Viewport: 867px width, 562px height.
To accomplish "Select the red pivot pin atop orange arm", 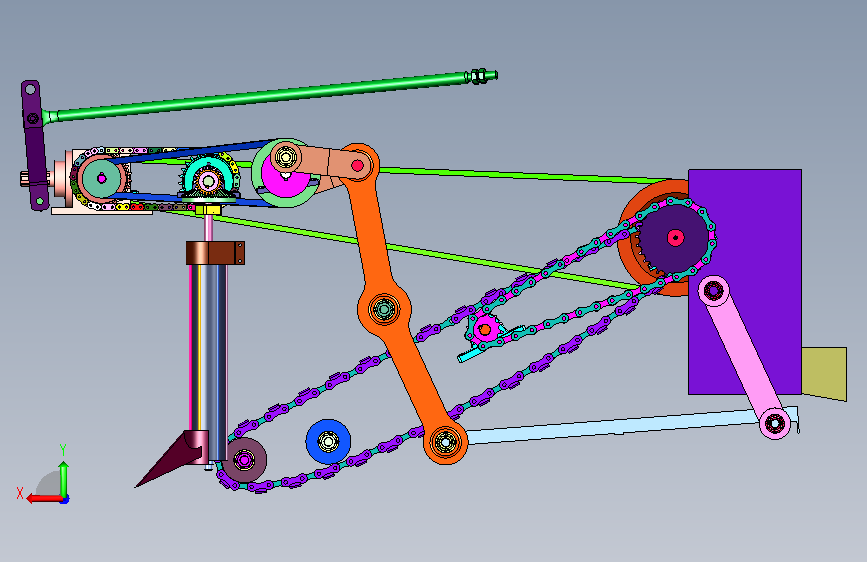I will click(357, 165).
